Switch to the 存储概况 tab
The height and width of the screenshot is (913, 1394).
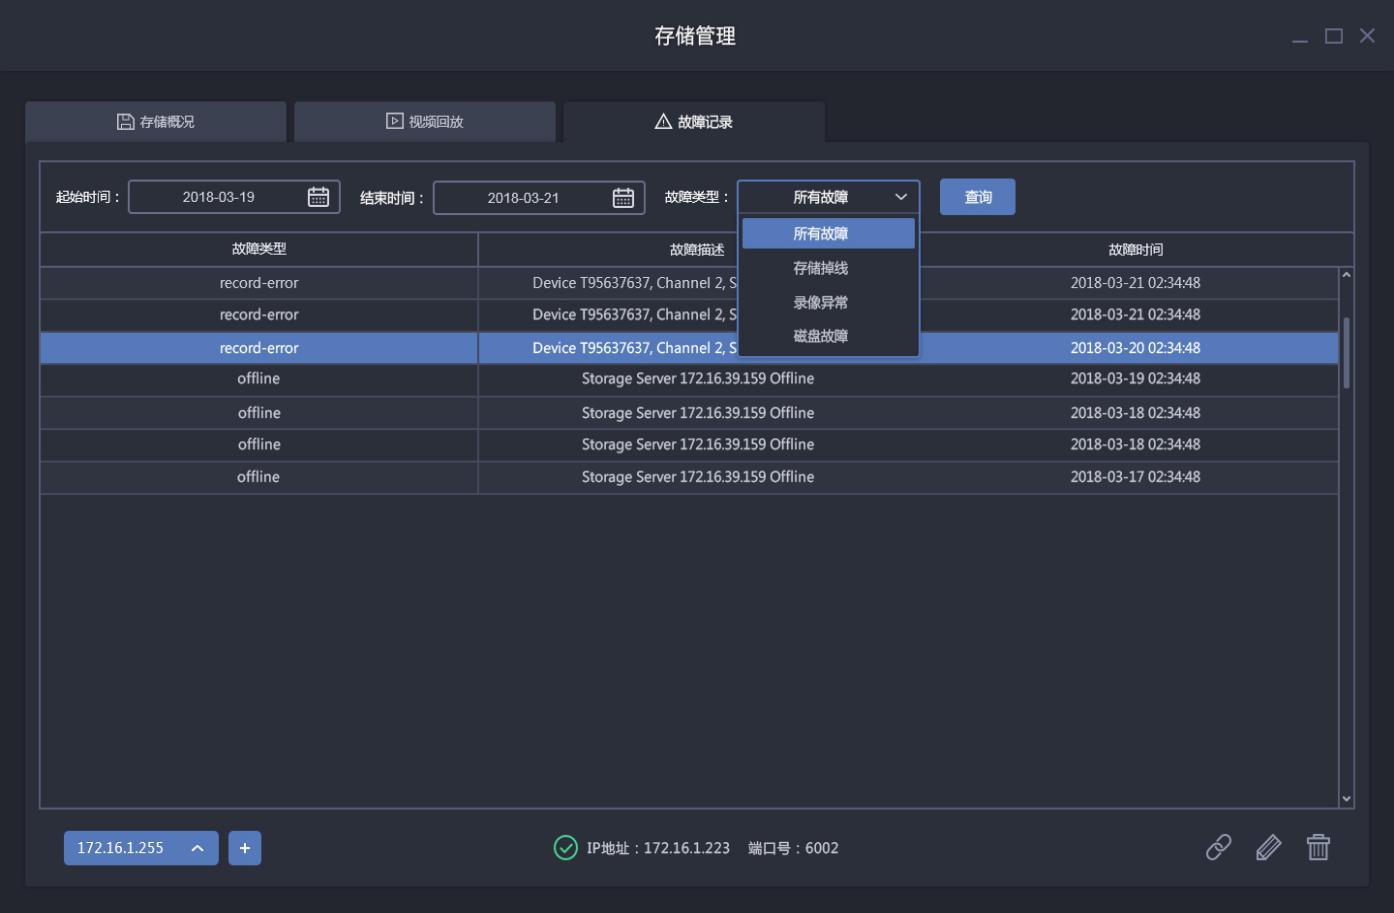tap(156, 122)
